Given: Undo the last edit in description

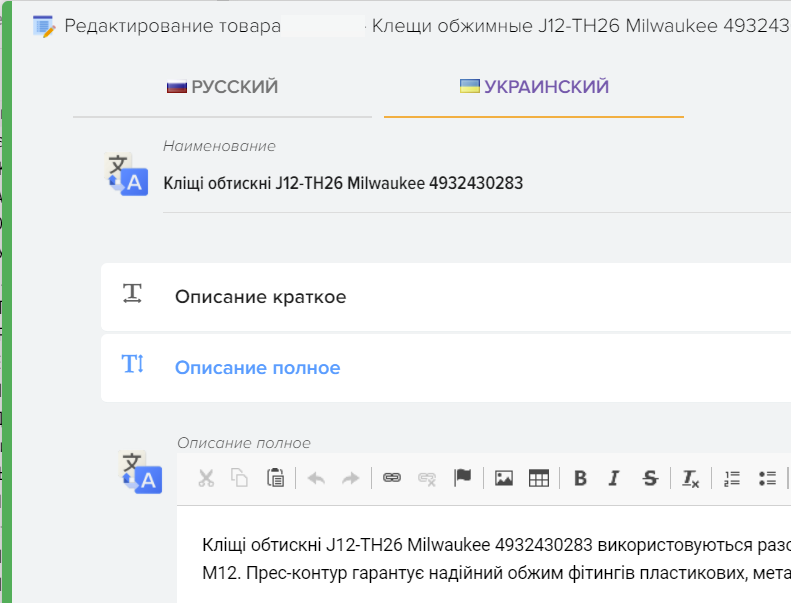Looking at the screenshot, I should click(x=316, y=478).
